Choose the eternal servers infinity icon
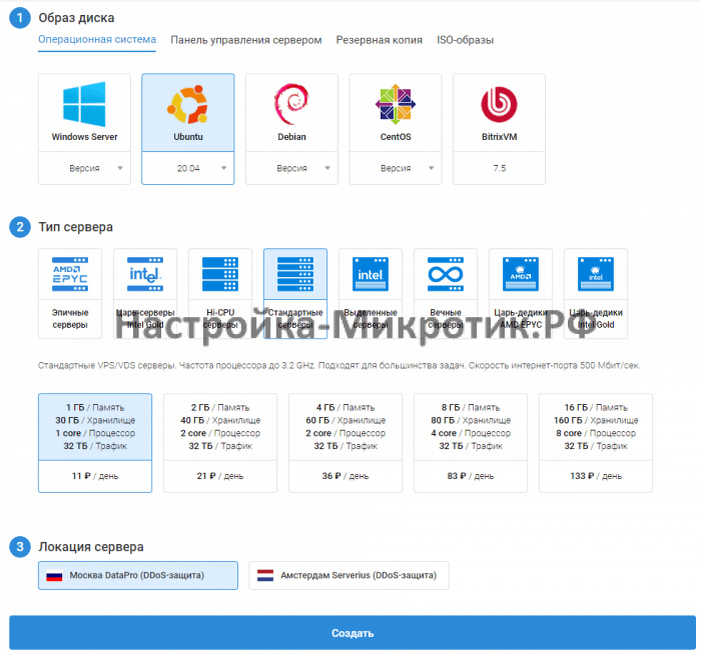The image size is (701, 654). point(445,274)
